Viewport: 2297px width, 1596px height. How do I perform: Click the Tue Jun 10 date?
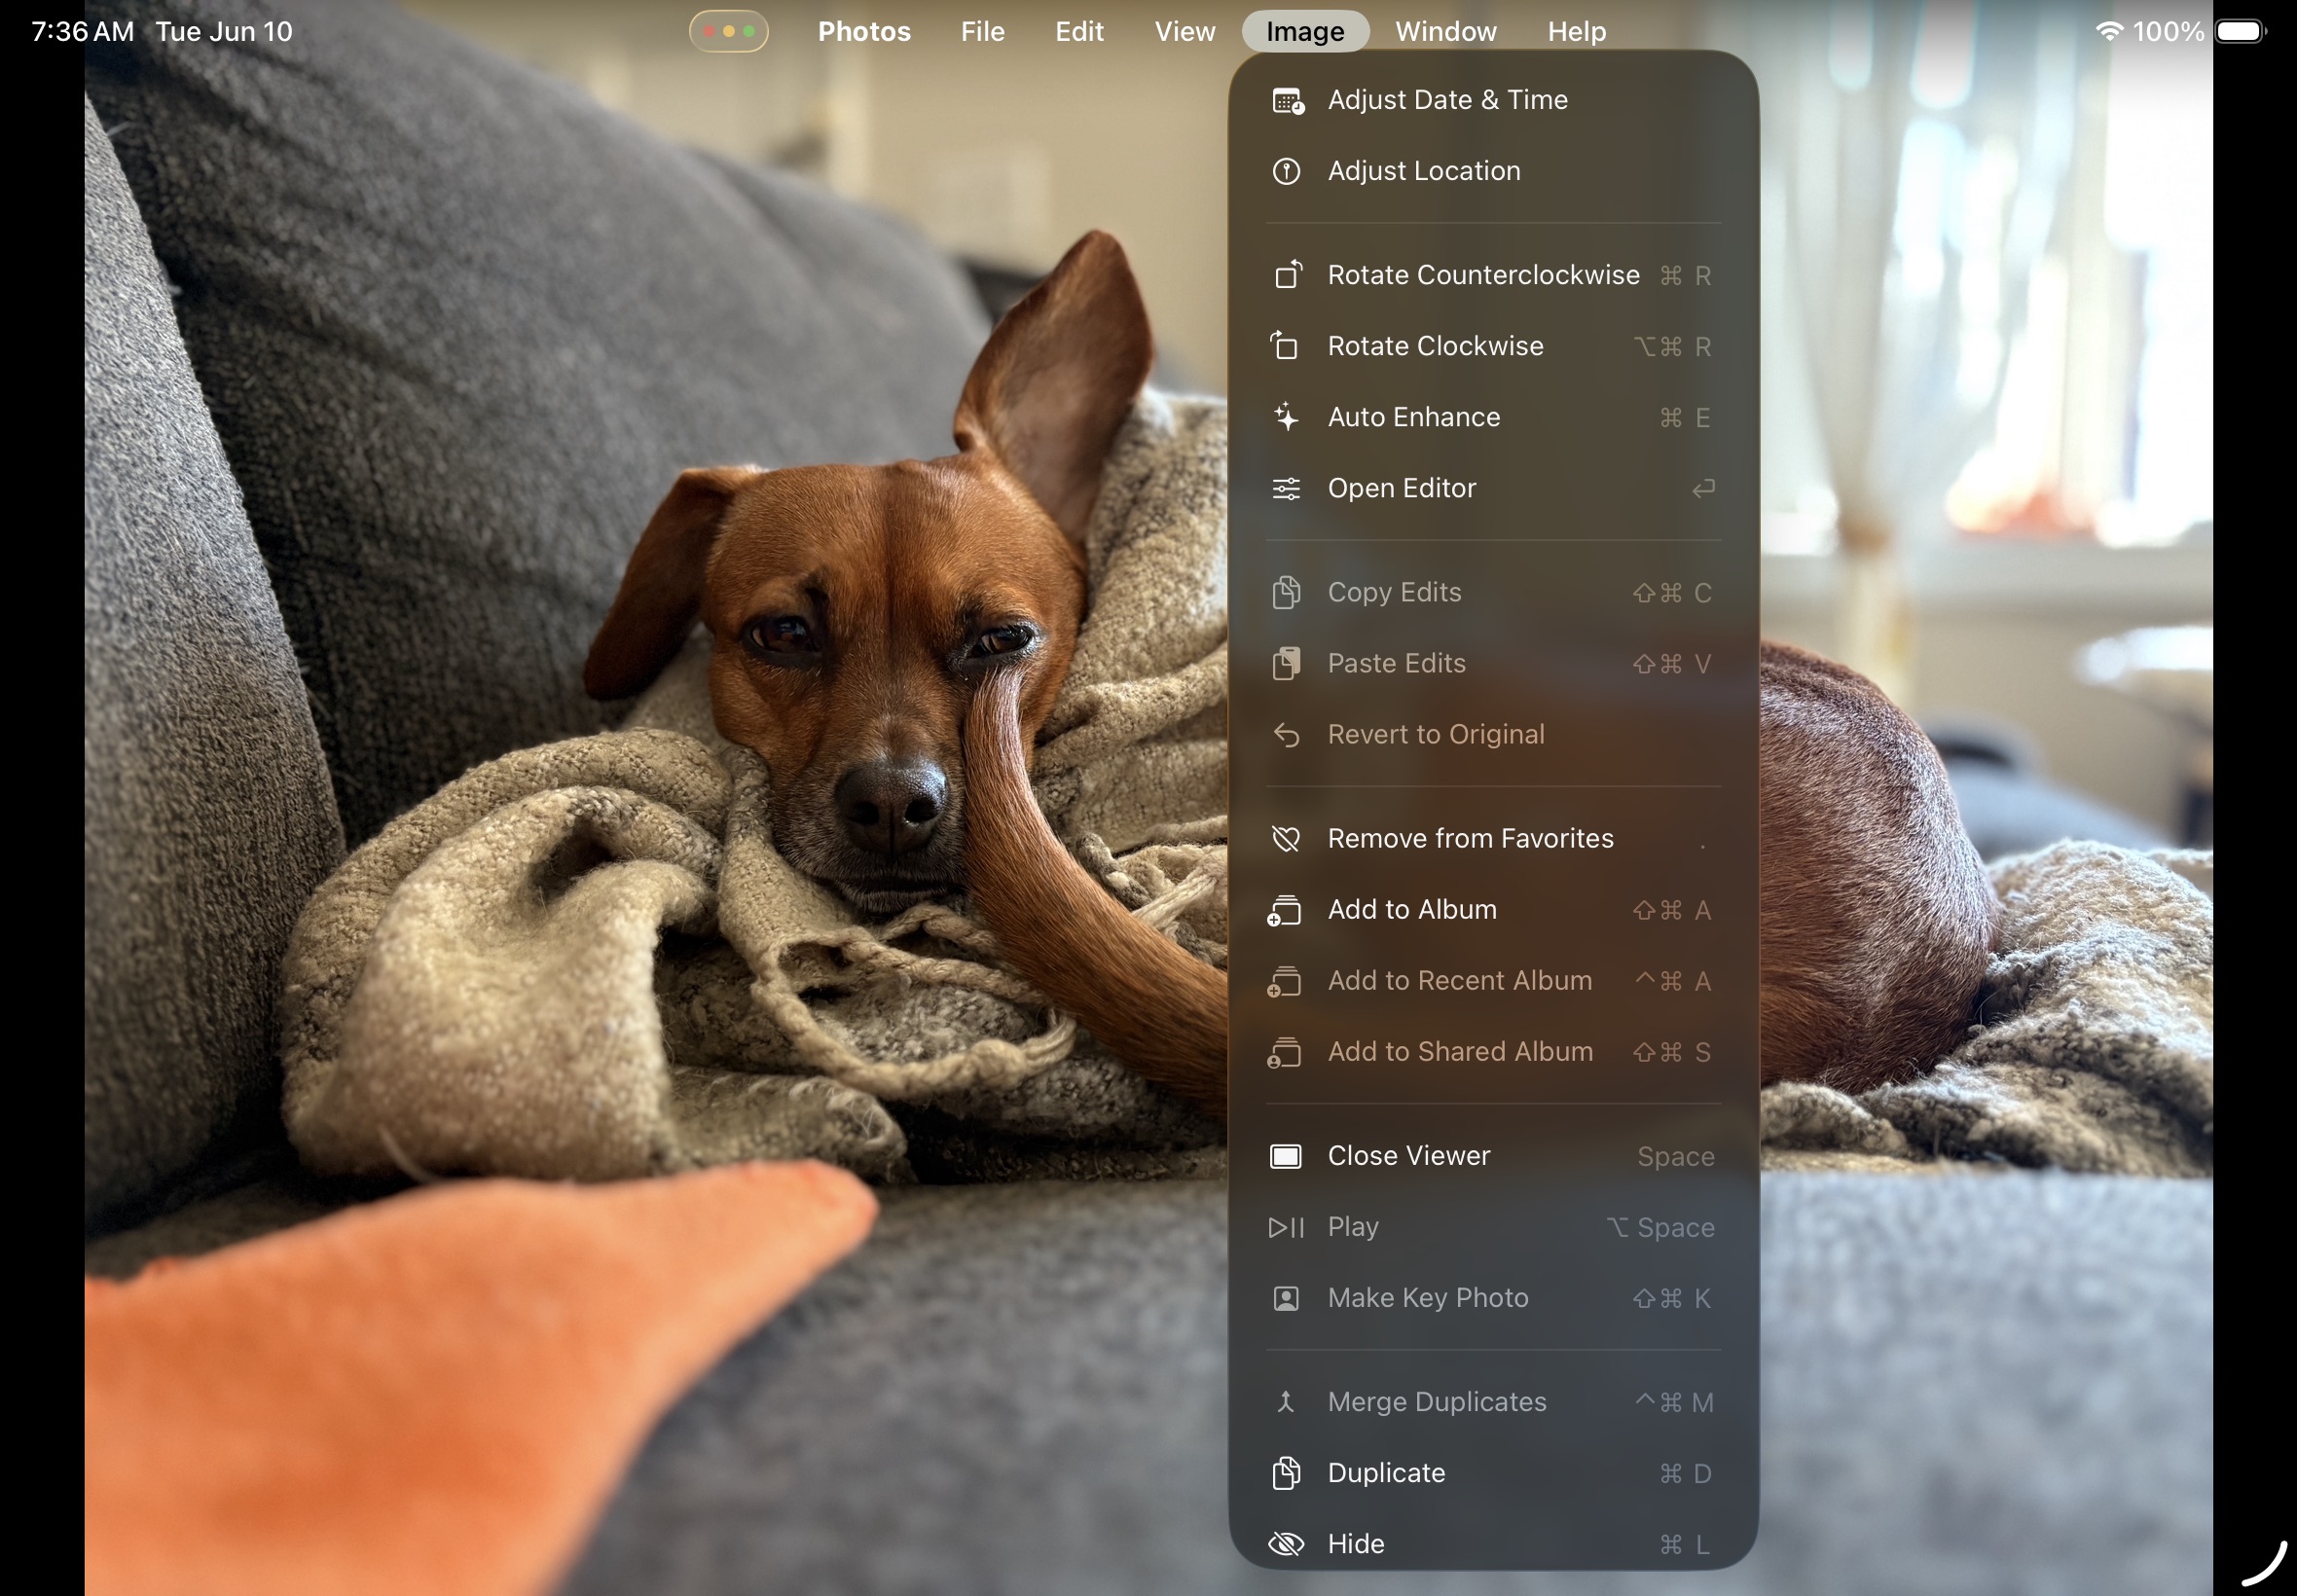pyautogui.click(x=224, y=31)
